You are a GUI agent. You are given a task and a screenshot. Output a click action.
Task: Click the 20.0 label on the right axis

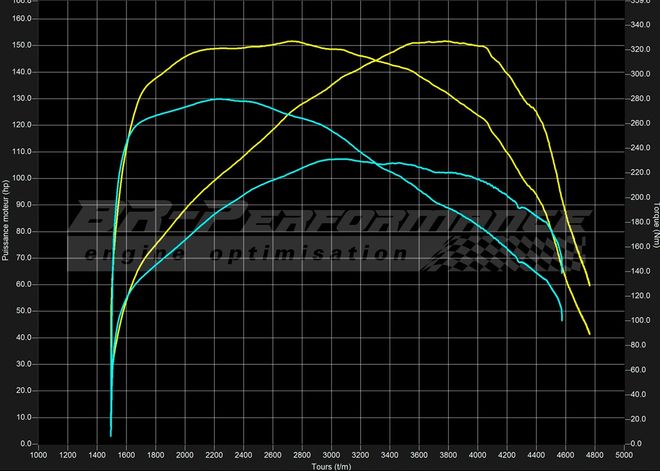coord(637,419)
